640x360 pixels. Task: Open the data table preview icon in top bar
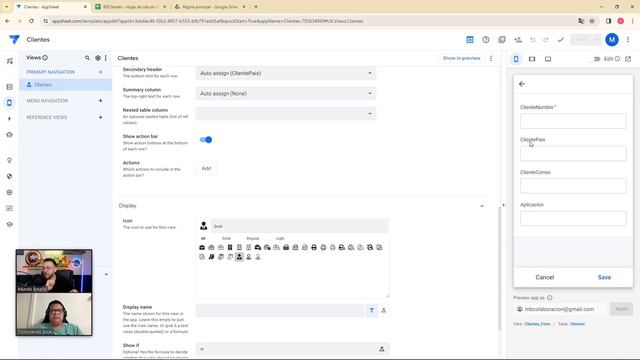(470, 40)
